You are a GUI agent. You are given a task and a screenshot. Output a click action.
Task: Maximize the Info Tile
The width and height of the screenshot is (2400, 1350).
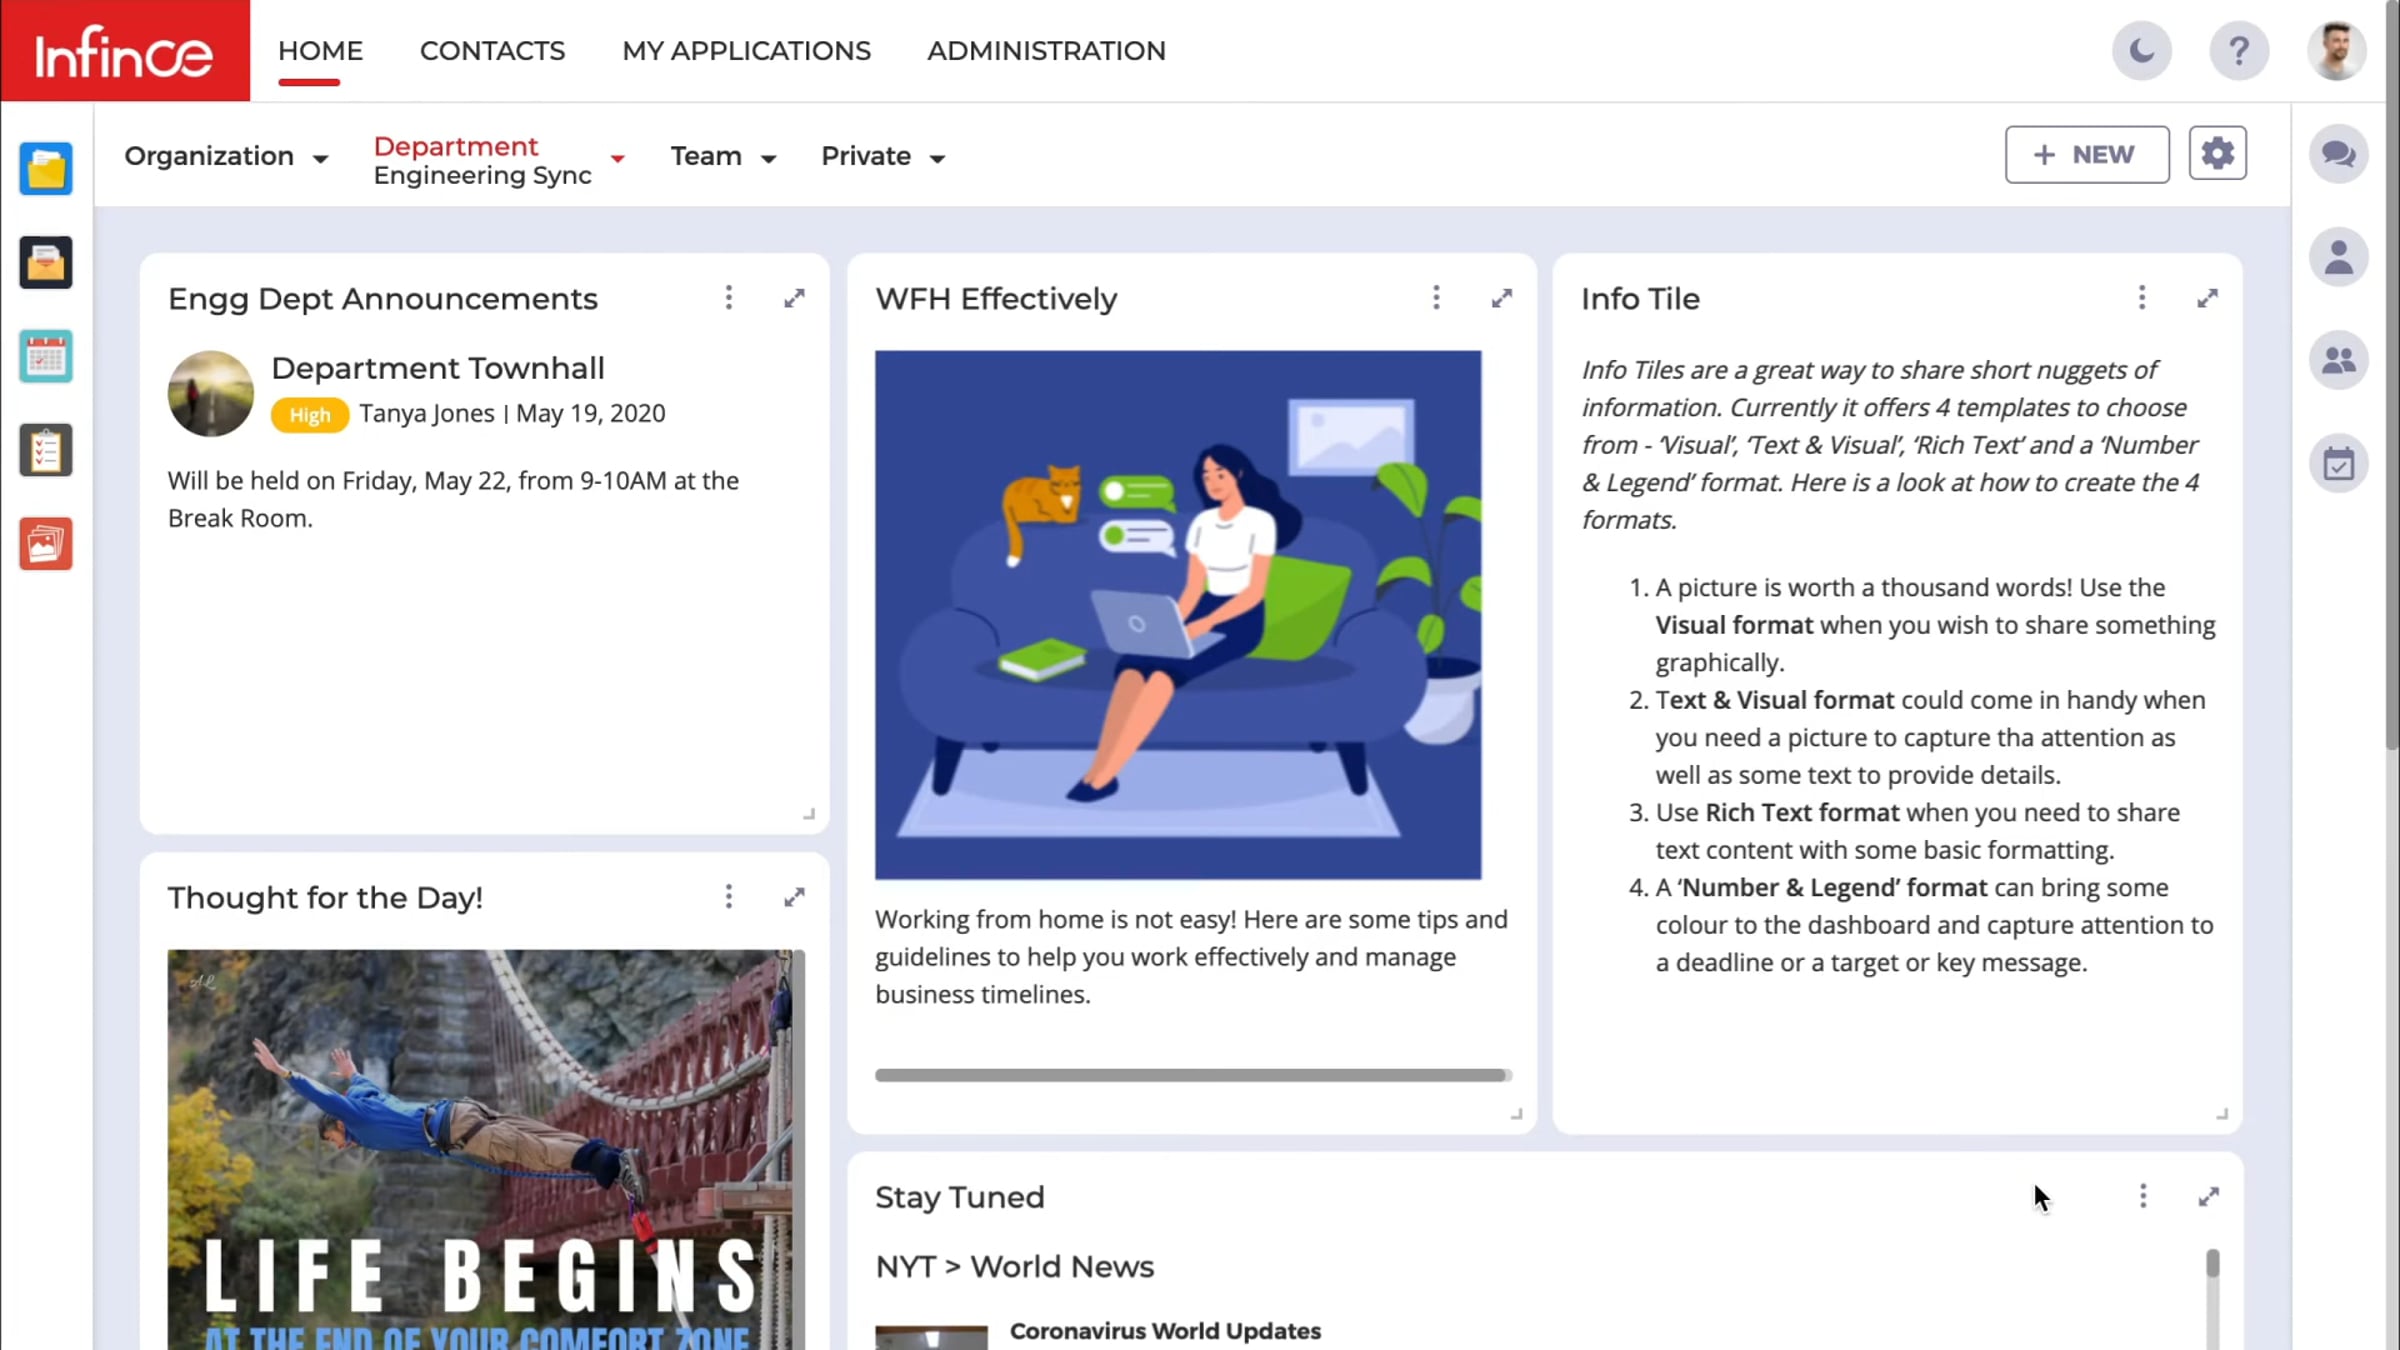point(2208,298)
